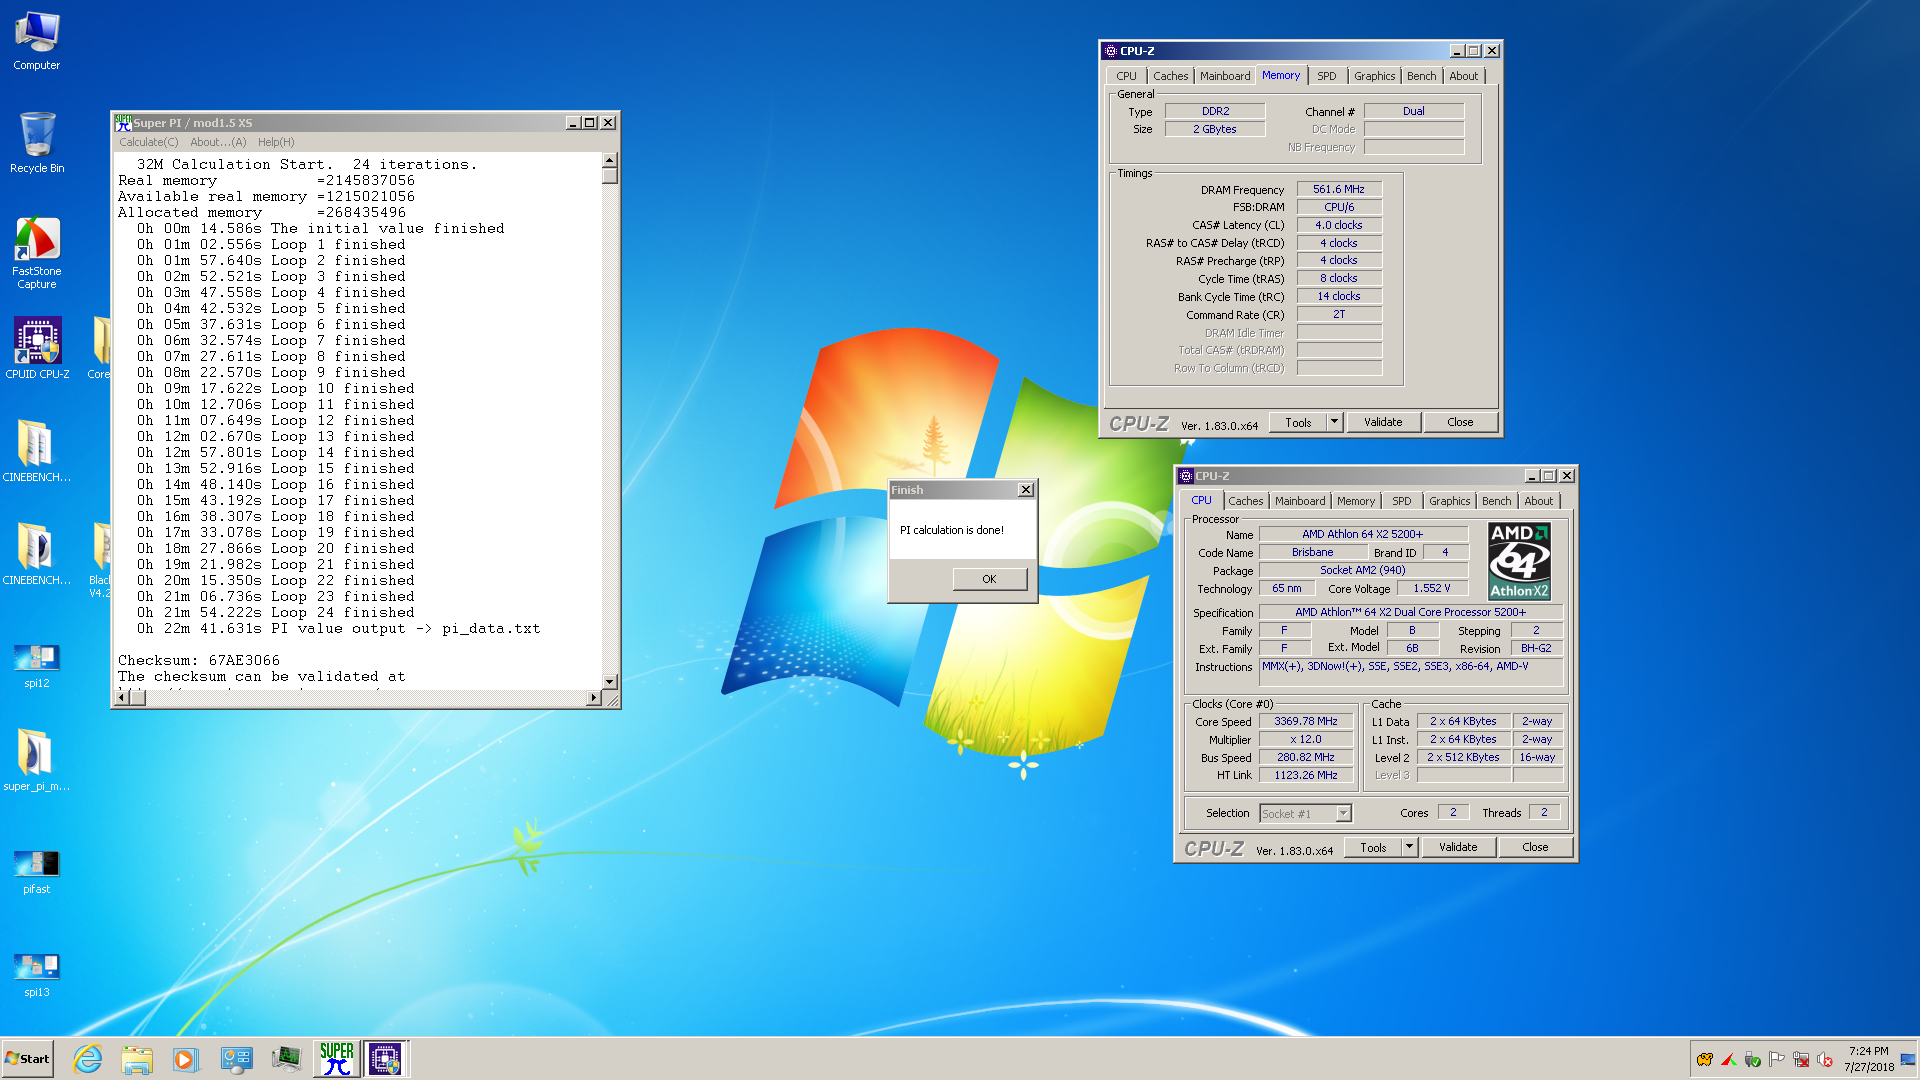Click the Super PI horizontal scrollbar right arrow
The image size is (1920, 1080).
tap(594, 698)
